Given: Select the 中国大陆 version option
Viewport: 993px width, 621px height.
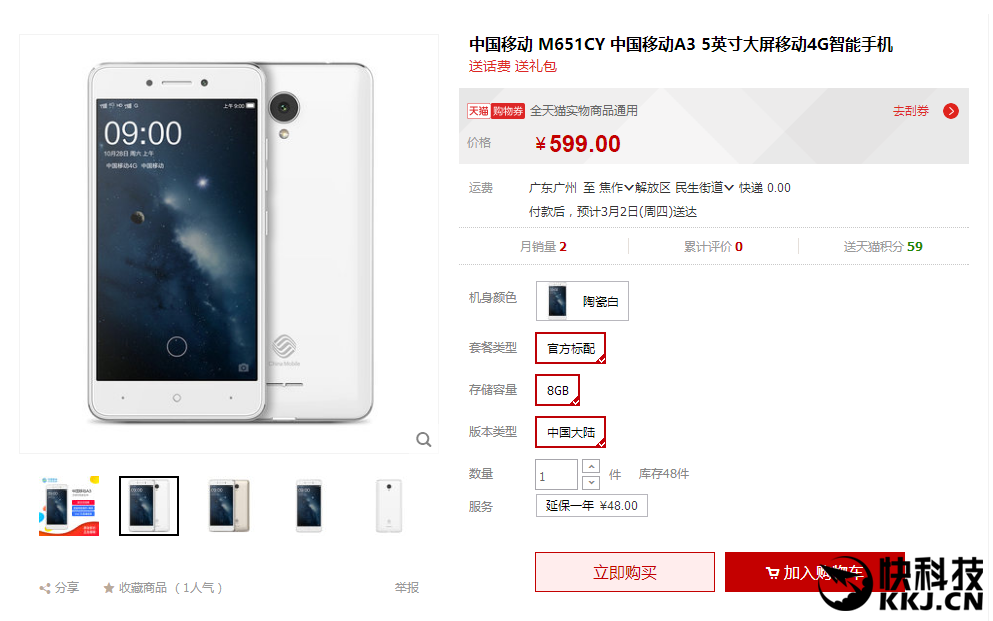Looking at the screenshot, I should click(571, 432).
